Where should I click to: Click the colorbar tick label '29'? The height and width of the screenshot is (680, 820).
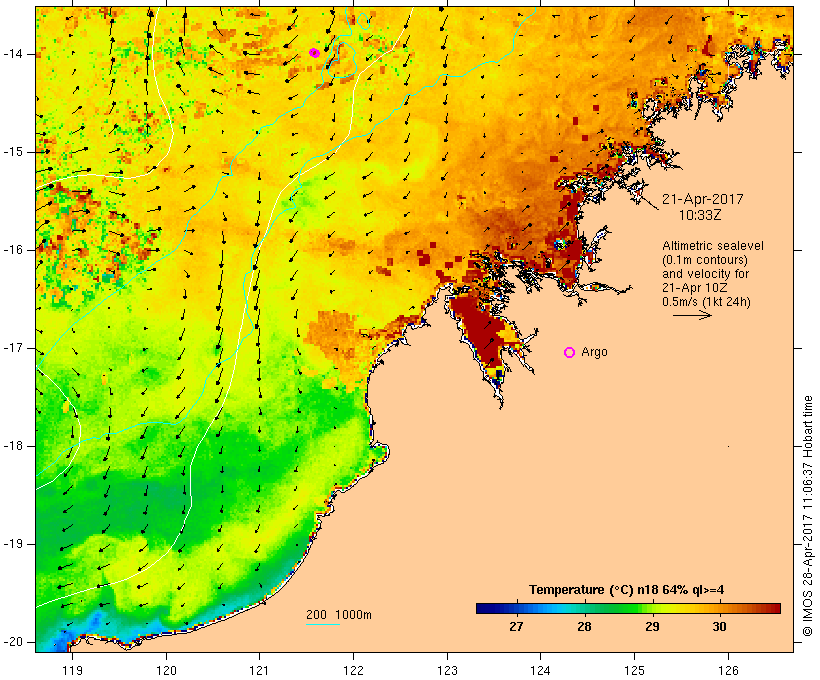click(x=652, y=626)
